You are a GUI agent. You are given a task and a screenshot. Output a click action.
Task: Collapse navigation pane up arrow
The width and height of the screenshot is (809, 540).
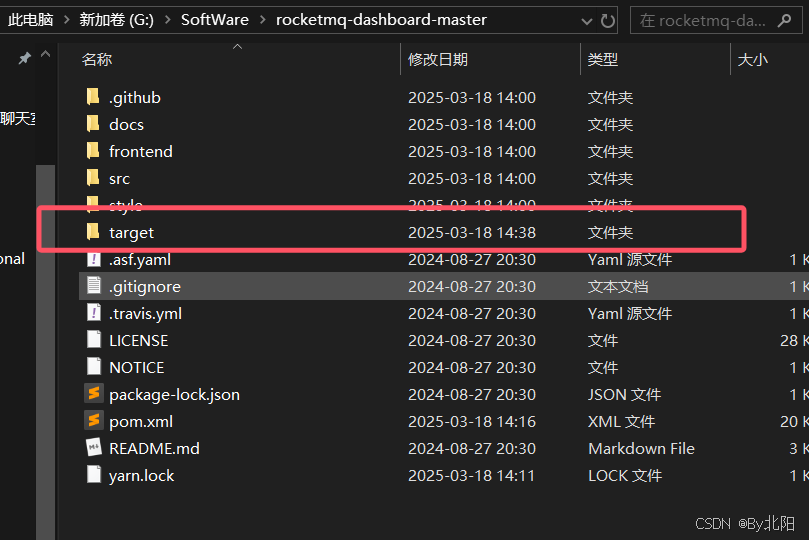46,54
